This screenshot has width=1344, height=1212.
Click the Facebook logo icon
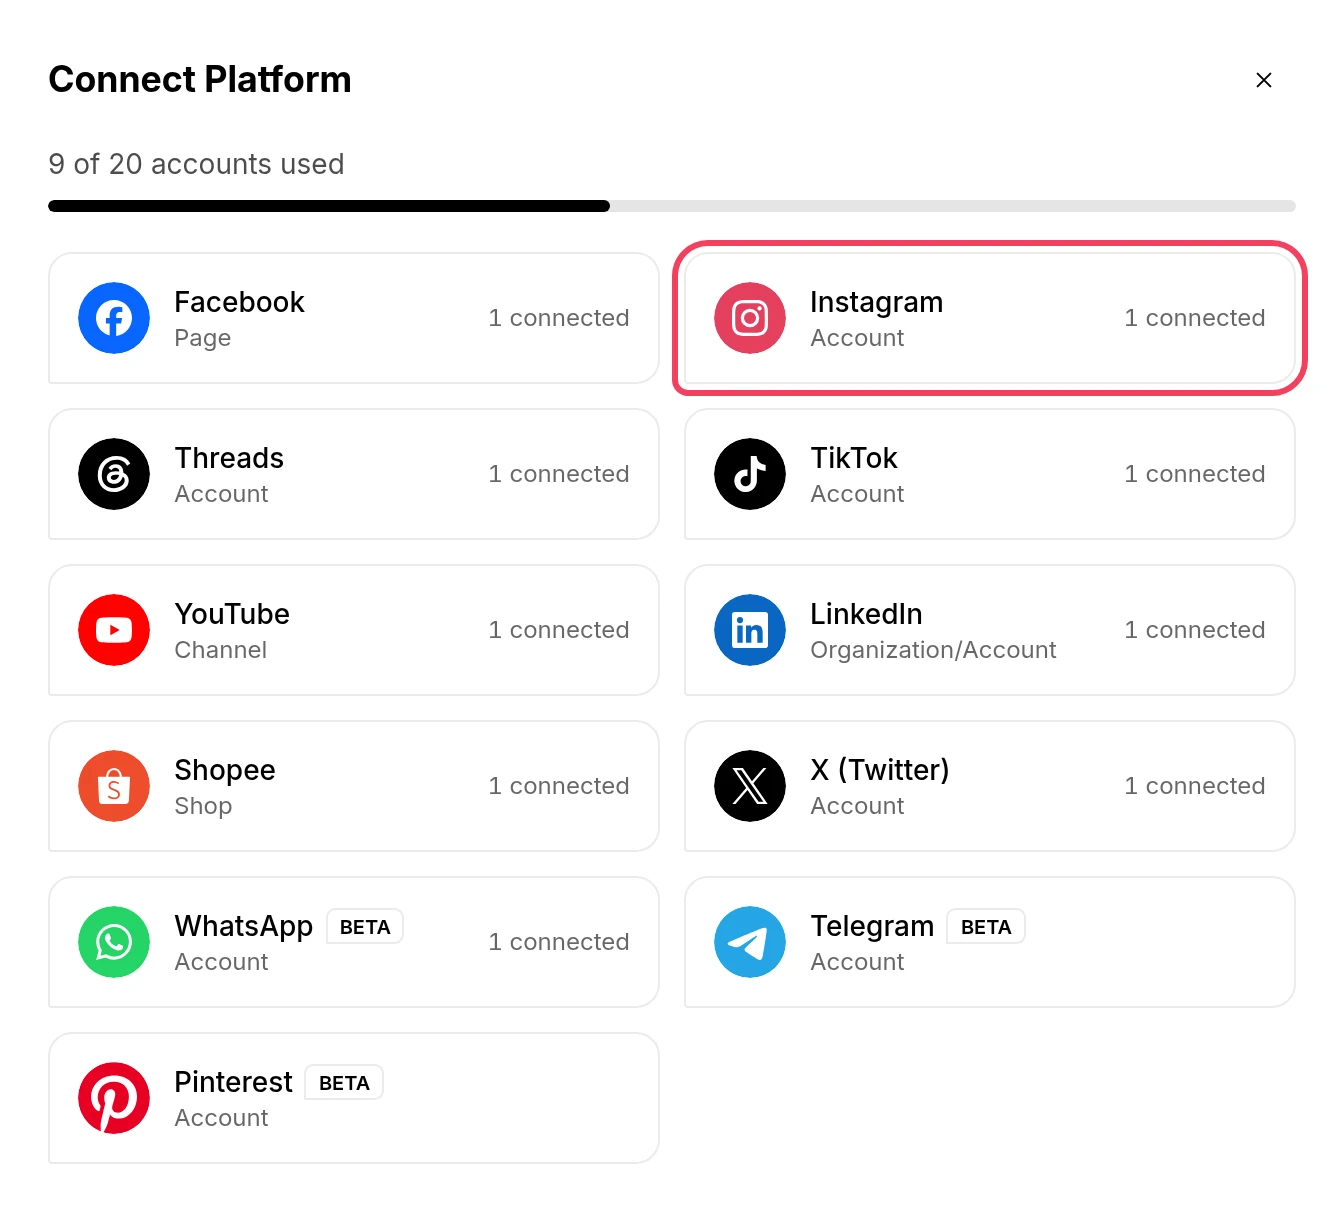pyautogui.click(x=114, y=318)
